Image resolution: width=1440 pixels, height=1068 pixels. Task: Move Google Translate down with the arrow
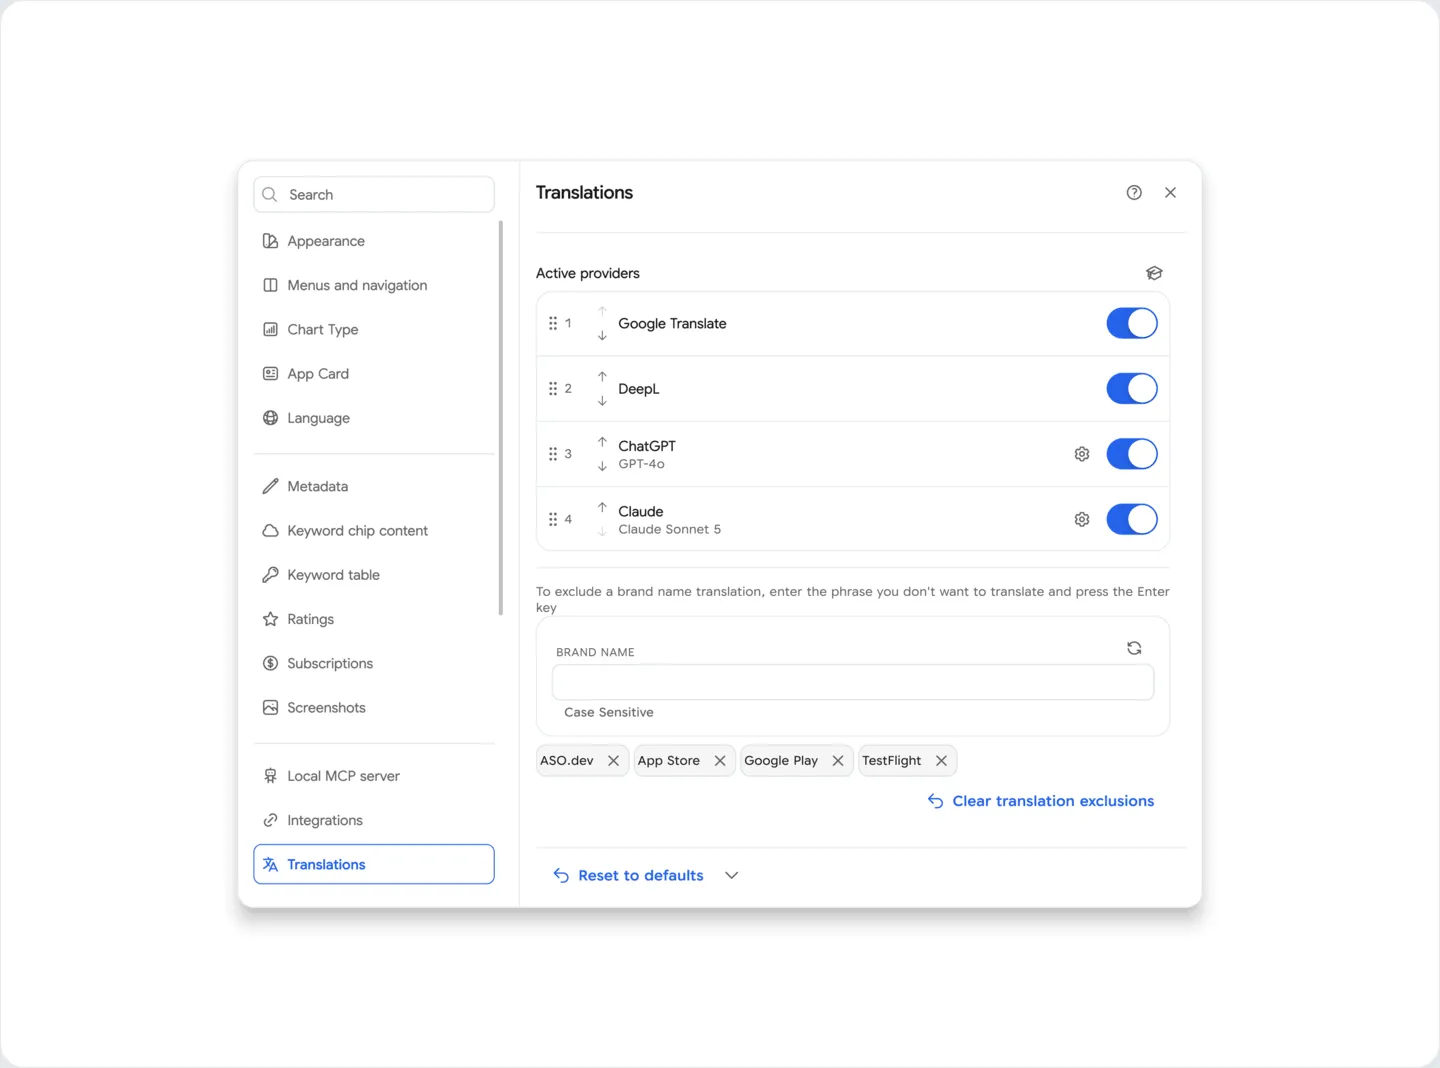602,336
